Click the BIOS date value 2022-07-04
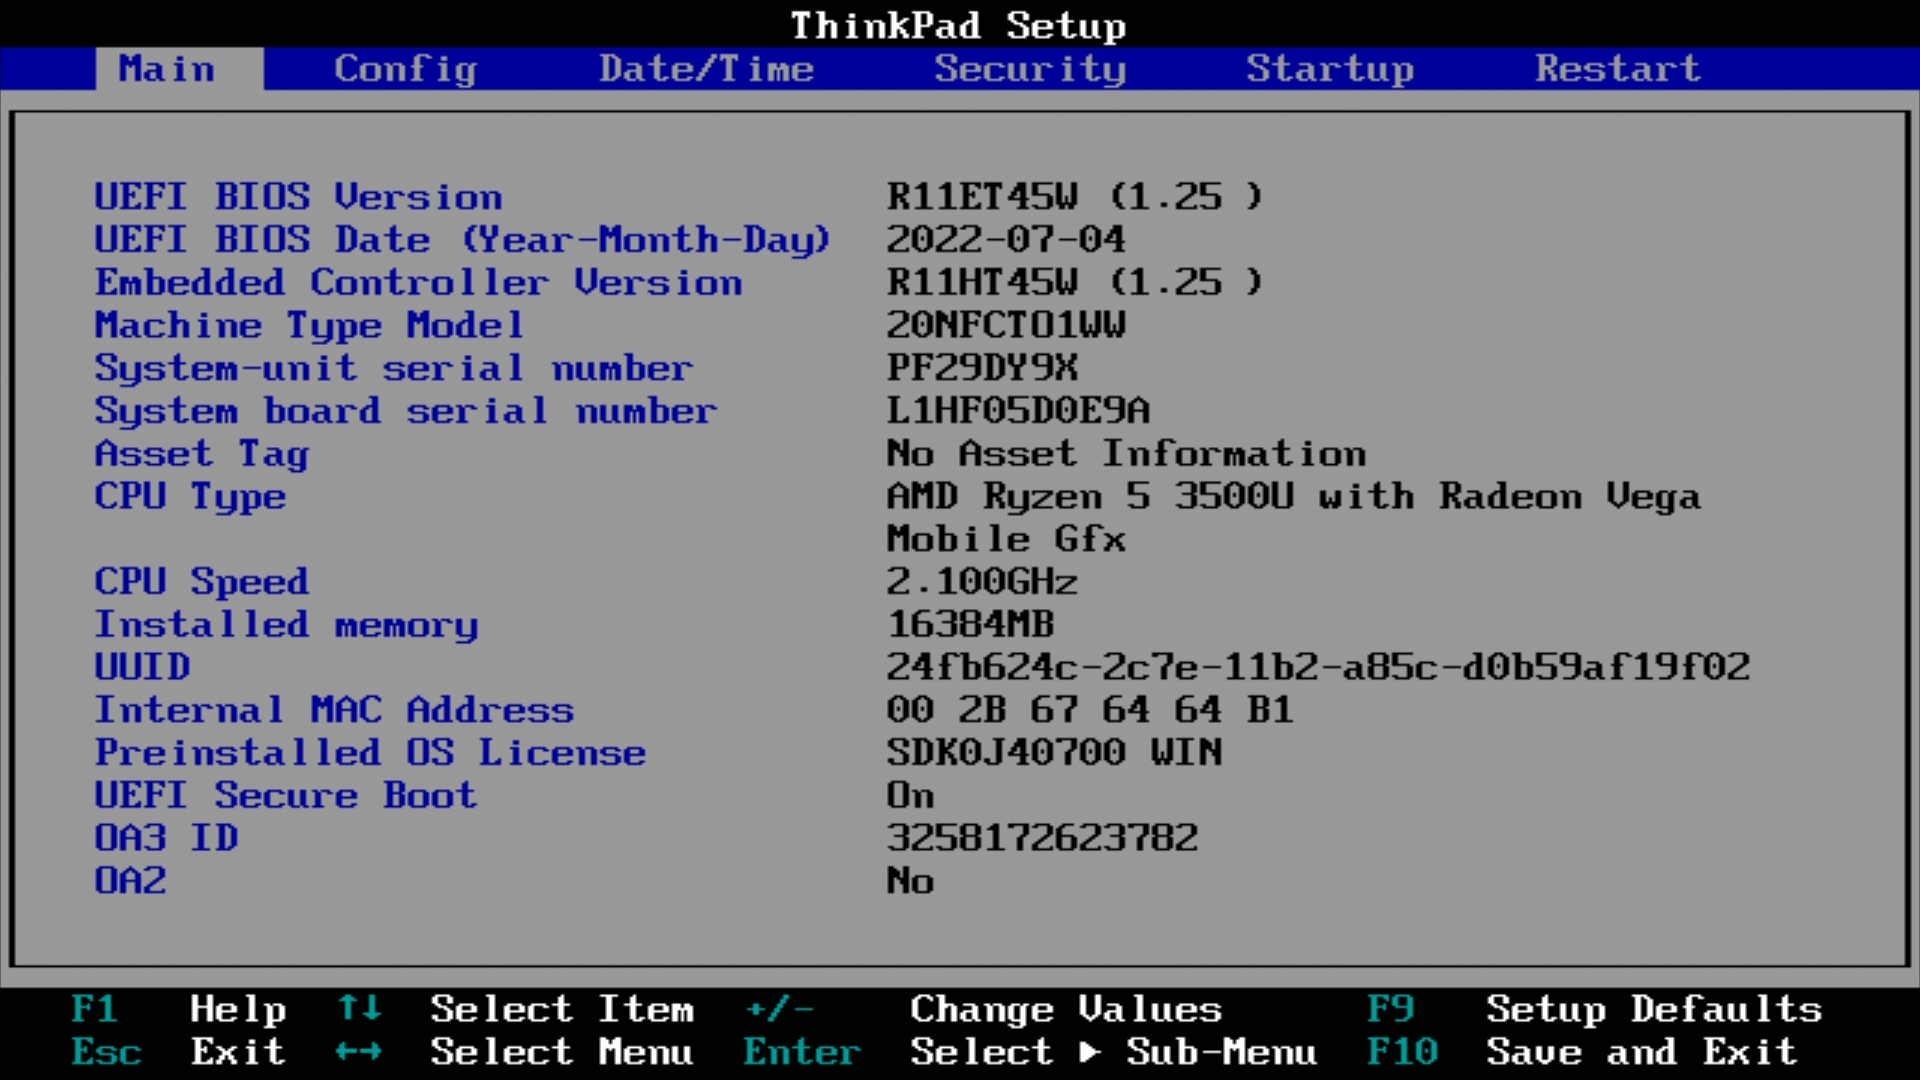Viewport: 1920px width, 1080px height. [x=1006, y=239]
